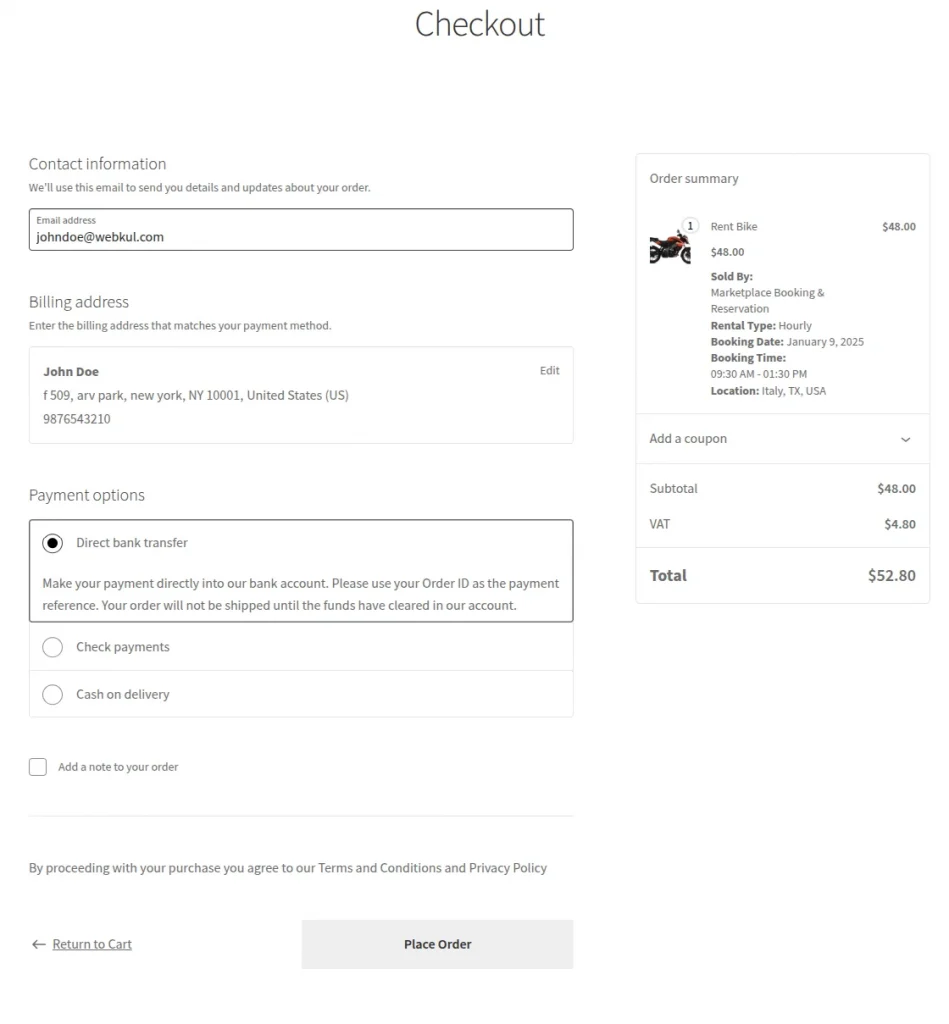Open the Add a coupon panel
Viewport: 949px width, 1024px height.
click(689, 439)
